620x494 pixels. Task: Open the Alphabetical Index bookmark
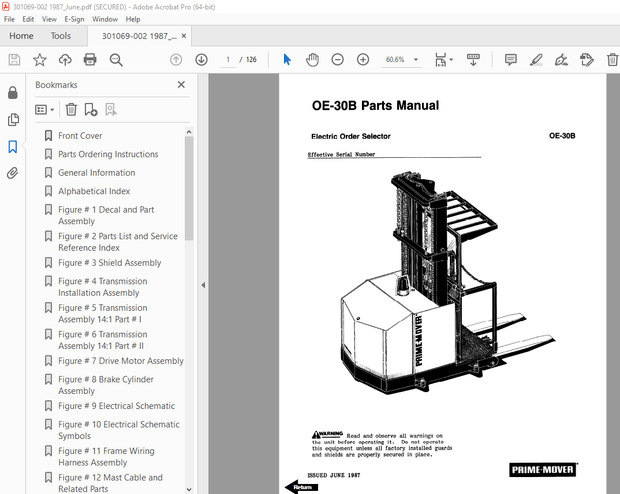click(x=94, y=191)
